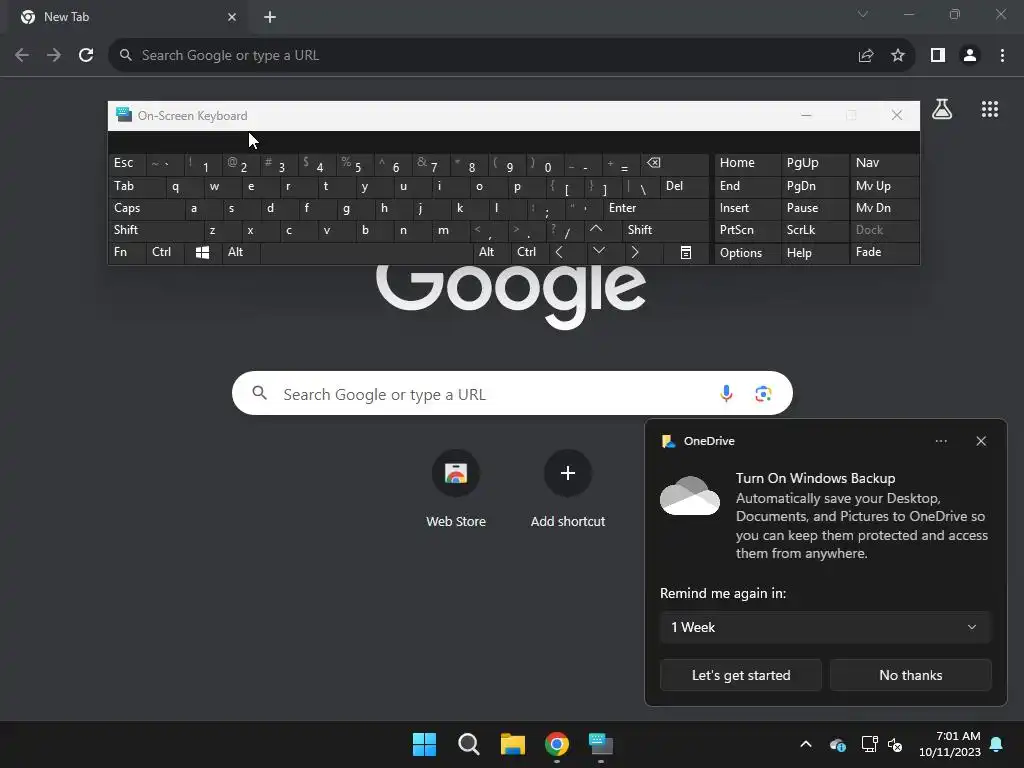The width and height of the screenshot is (1024, 768).
Task: Click the Help key on On-Screen Keyboard
Action: pos(815,253)
